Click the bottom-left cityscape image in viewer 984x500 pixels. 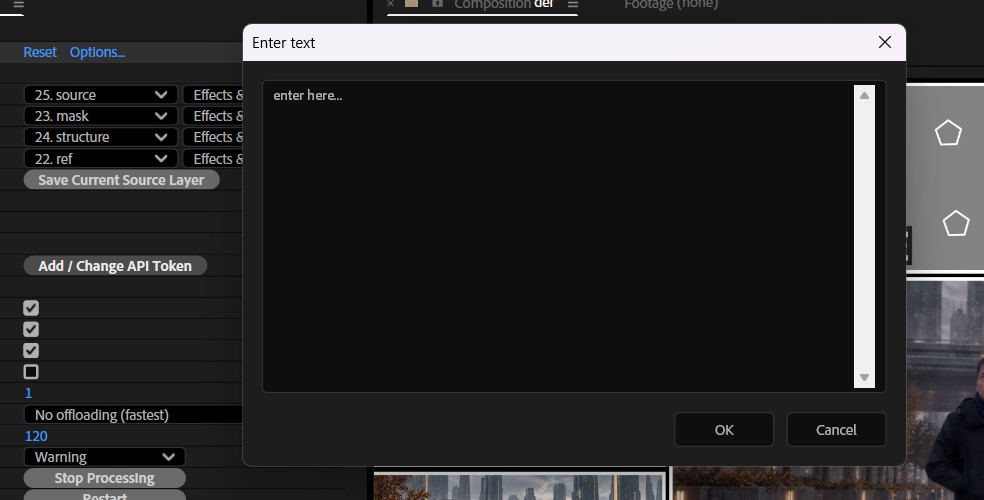tap(520, 487)
